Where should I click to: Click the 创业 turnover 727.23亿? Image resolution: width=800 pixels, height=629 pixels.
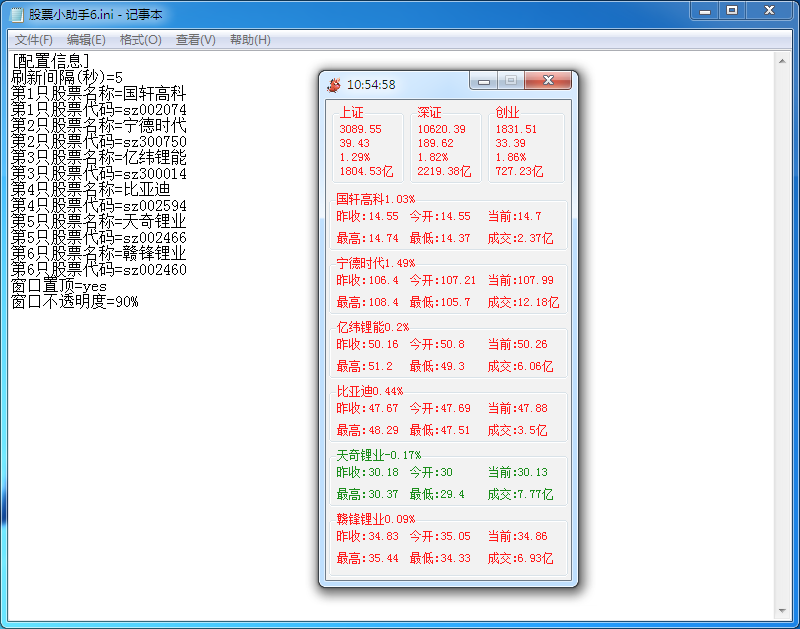(x=519, y=171)
